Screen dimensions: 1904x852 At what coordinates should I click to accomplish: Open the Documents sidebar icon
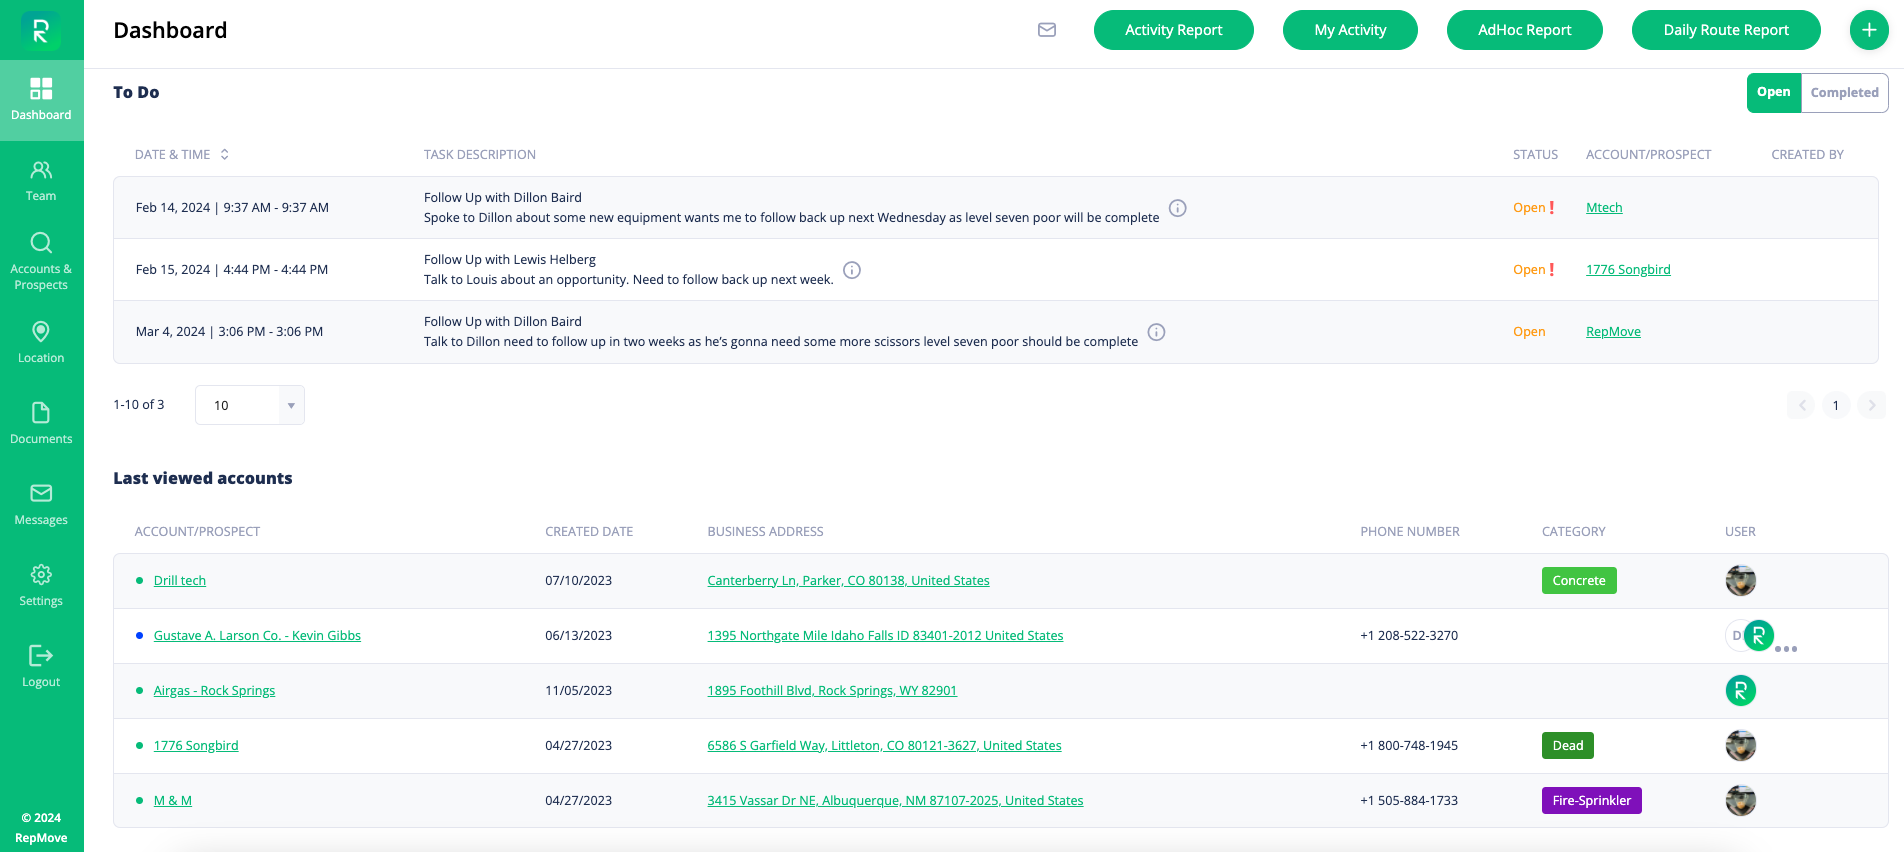point(41,413)
